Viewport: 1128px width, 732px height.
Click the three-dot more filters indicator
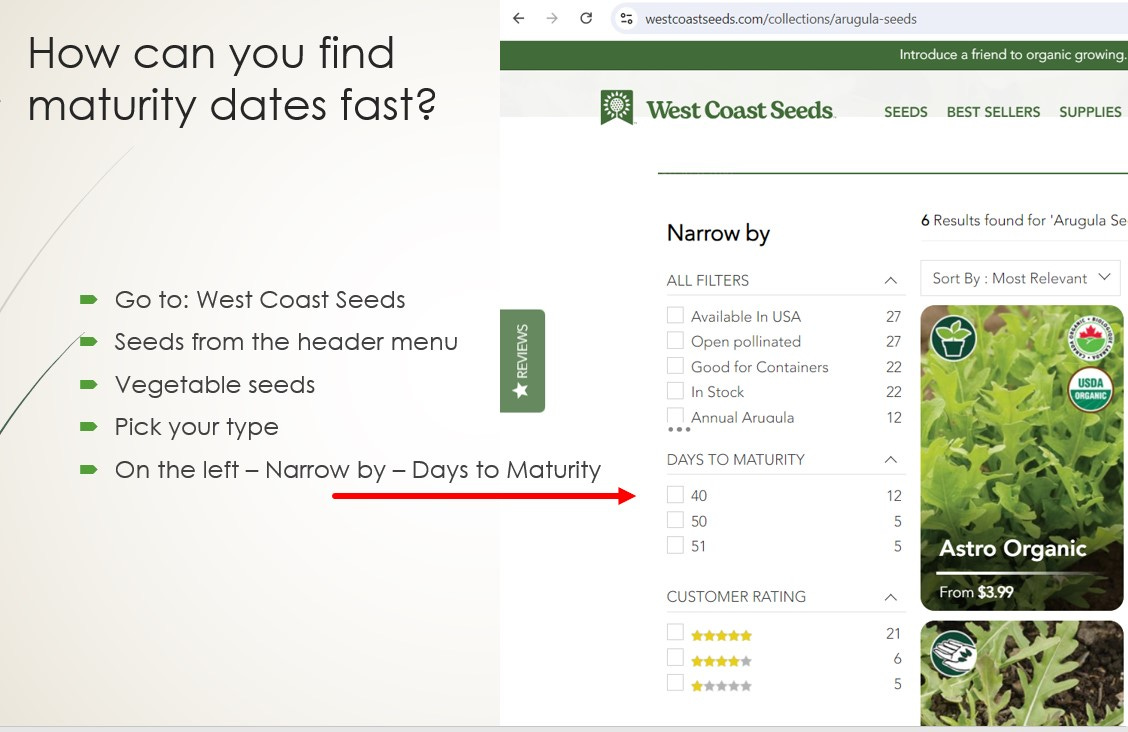click(679, 429)
